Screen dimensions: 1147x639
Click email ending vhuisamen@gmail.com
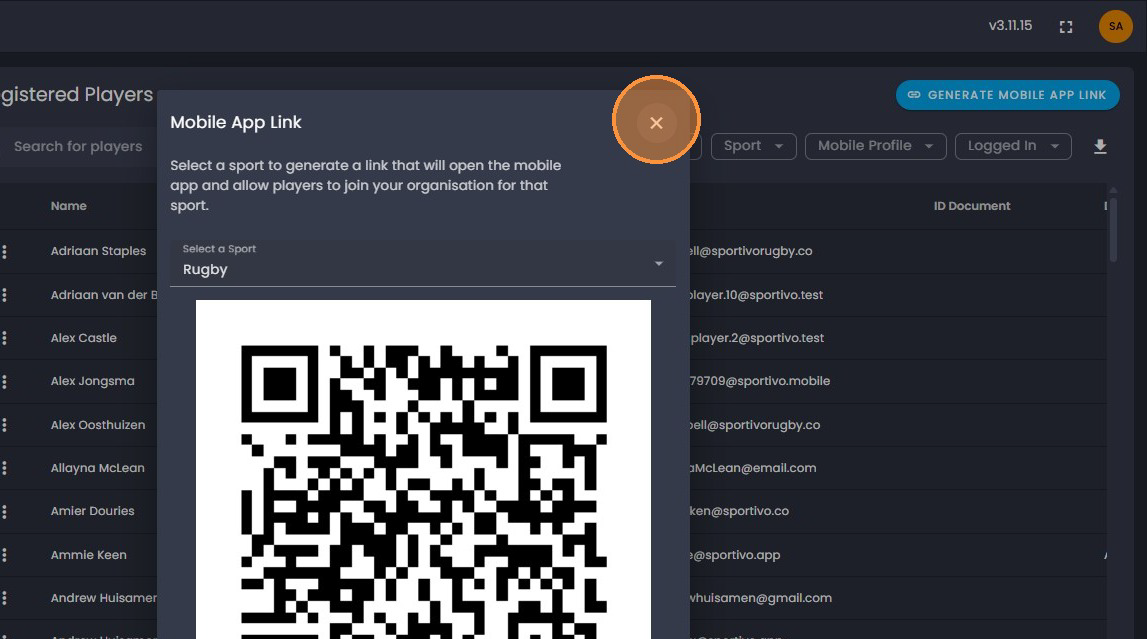[761, 598]
